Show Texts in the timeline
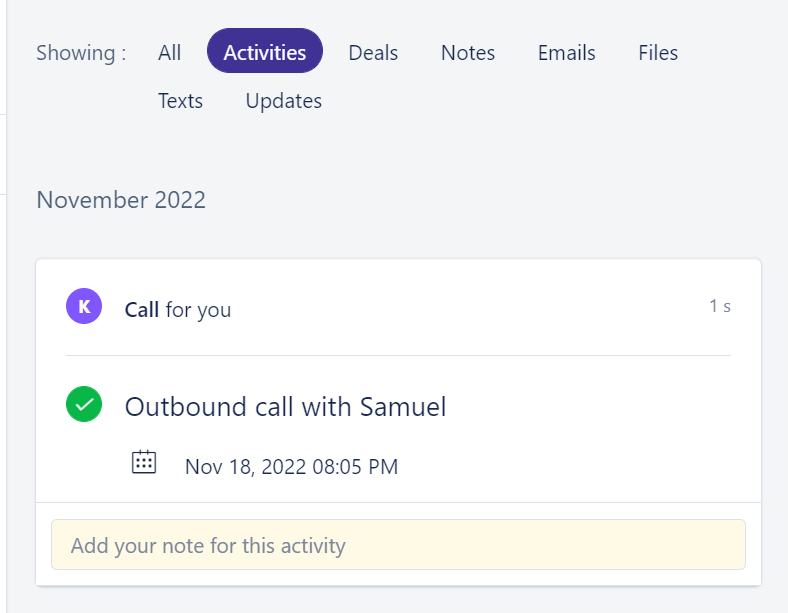Image resolution: width=788 pixels, height=613 pixels. (x=180, y=101)
